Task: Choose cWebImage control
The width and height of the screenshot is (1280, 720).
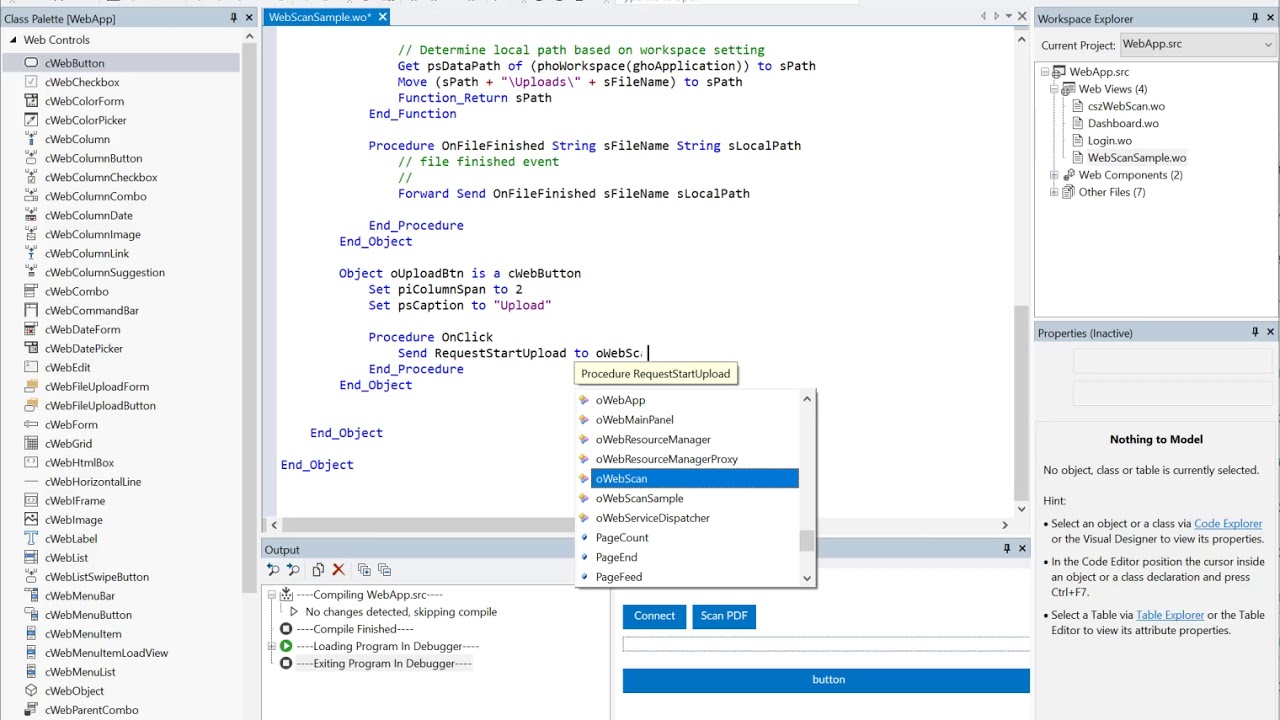Action: click(73, 519)
